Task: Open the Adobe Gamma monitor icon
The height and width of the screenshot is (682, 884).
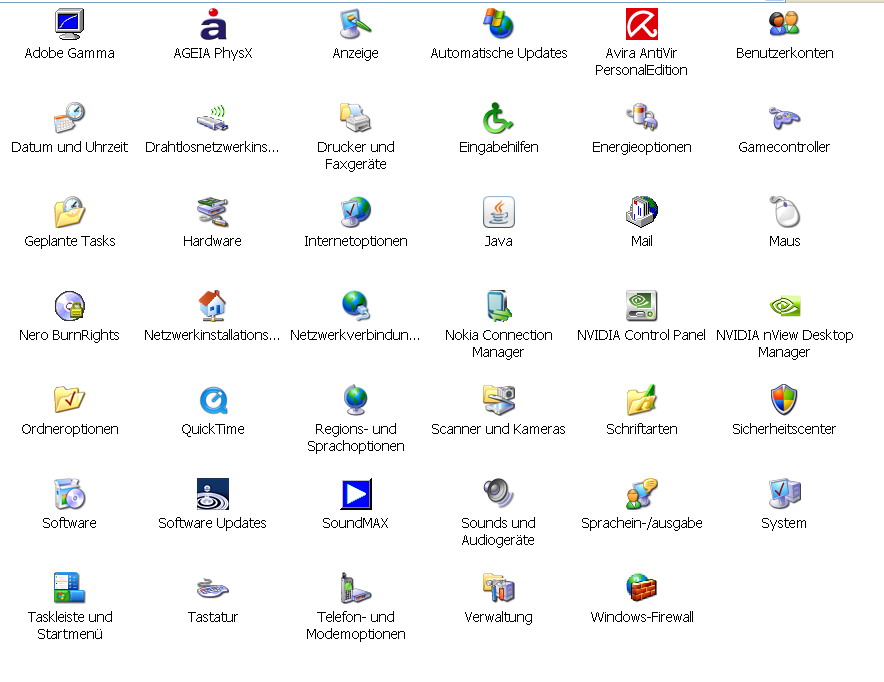Action: point(69,24)
